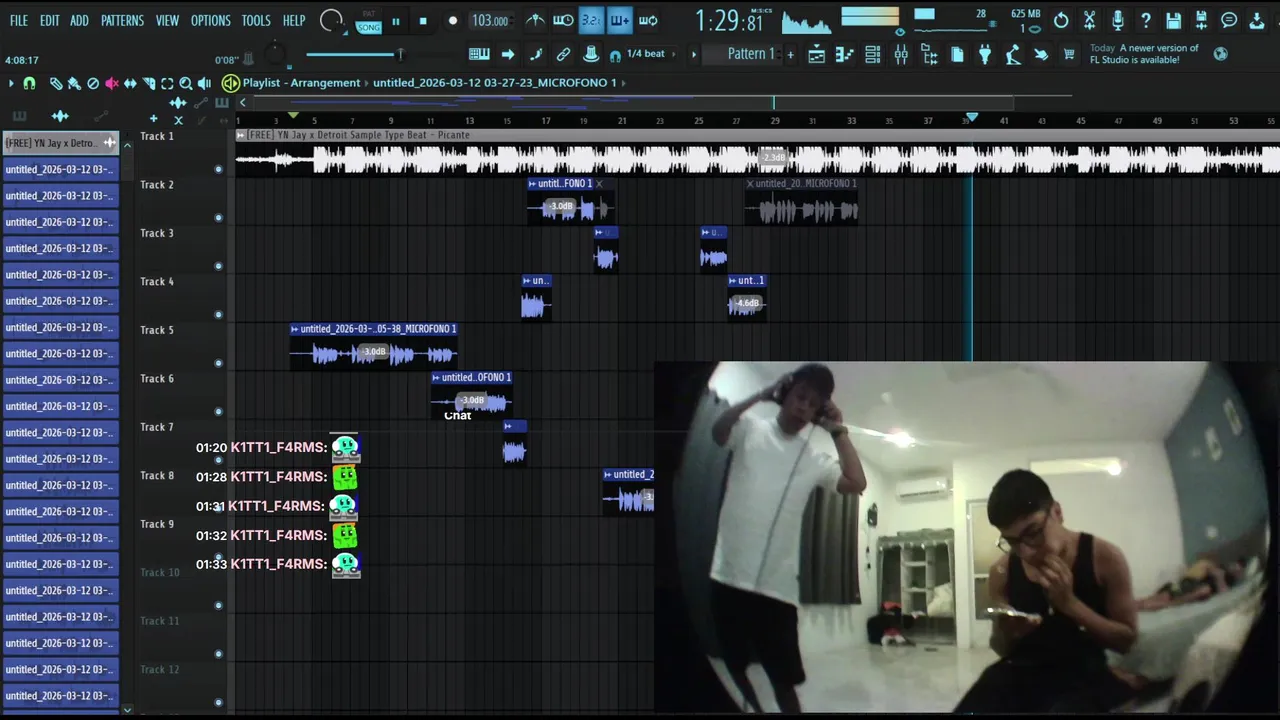This screenshot has height=720, width=1280.
Task: Open menu of 05-38_MICROFONO 1 clip on Track 5
Action: 295,329
